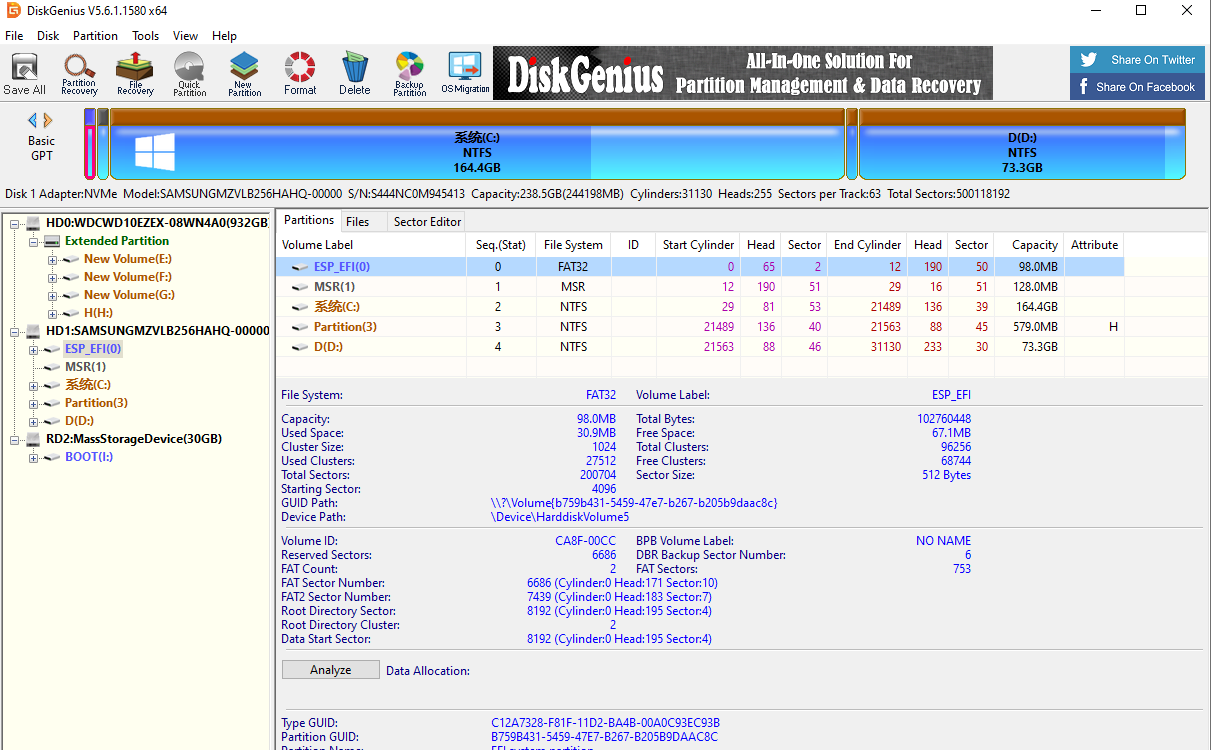1213x750 pixels.
Task: Select the D(D:) partition bar in disk map
Action: click(1022, 144)
